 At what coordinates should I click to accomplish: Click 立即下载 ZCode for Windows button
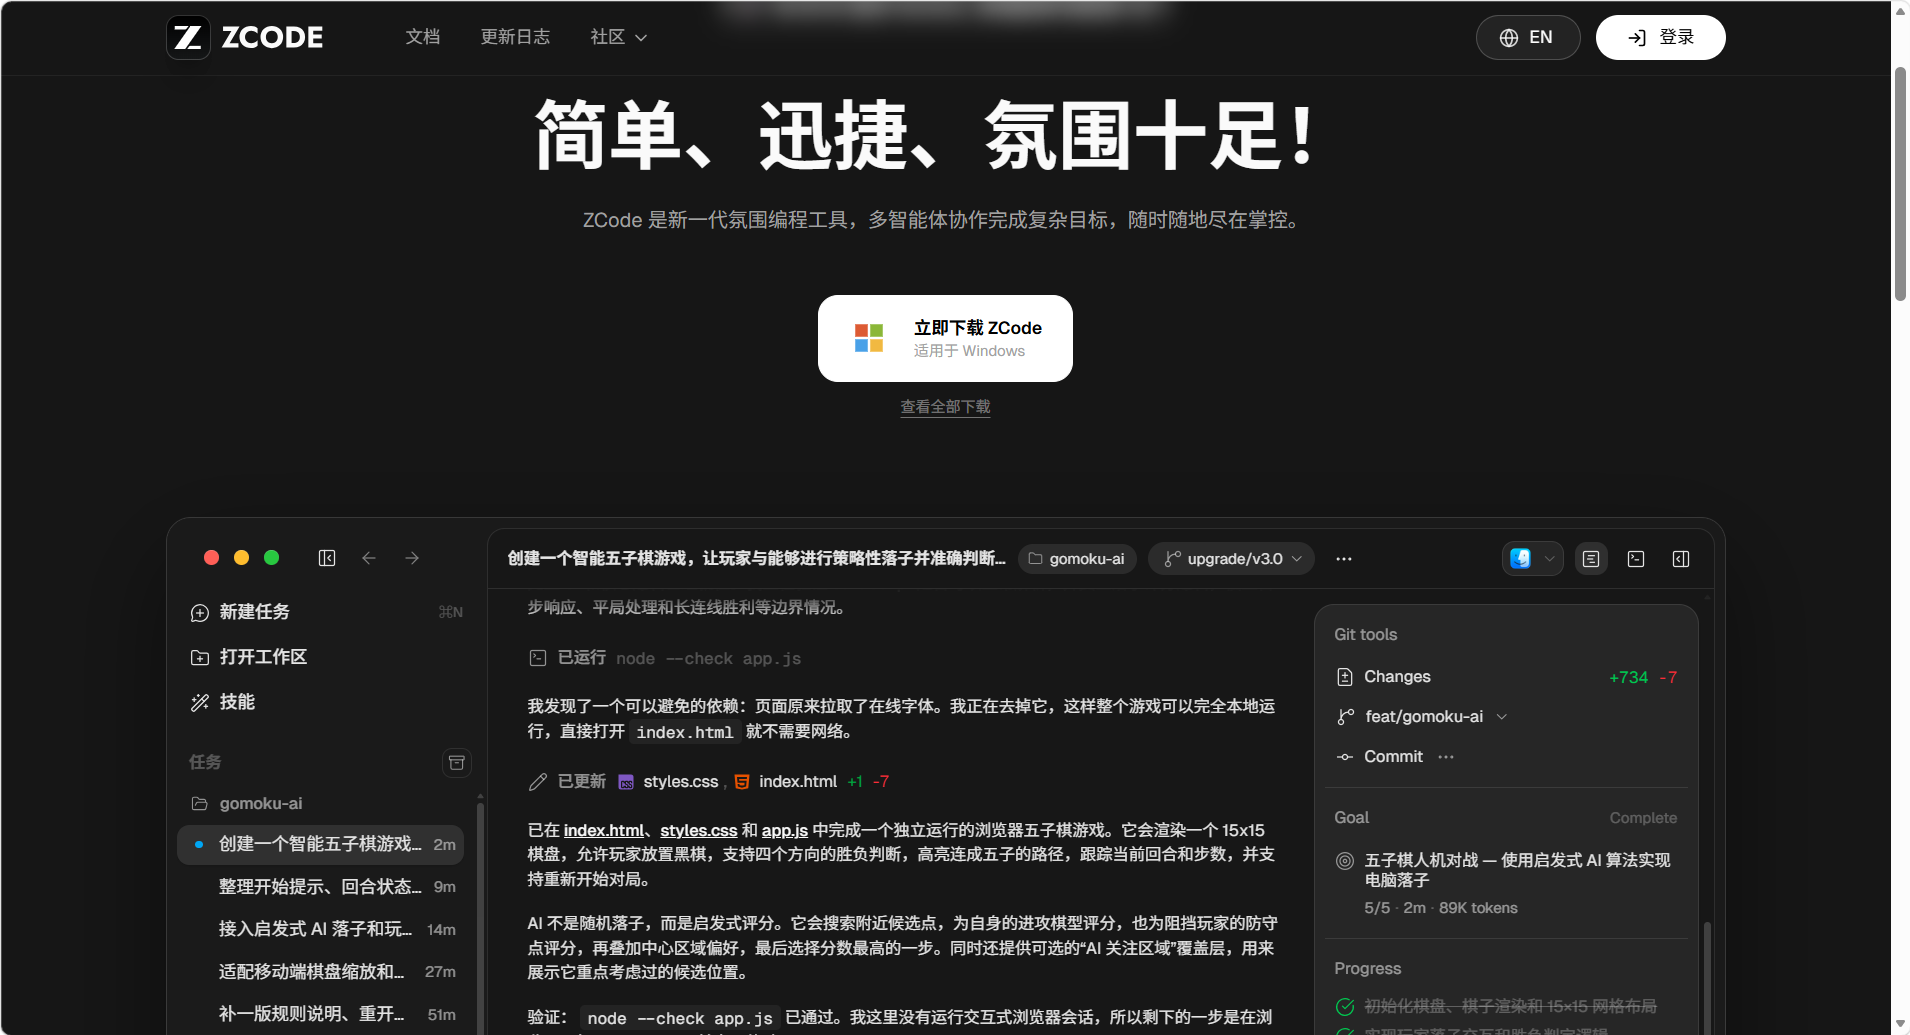click(945, 338)
